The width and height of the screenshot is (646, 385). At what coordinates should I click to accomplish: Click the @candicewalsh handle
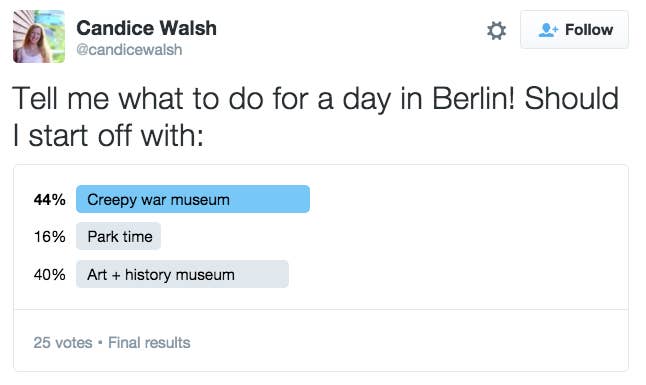[129, 50]
